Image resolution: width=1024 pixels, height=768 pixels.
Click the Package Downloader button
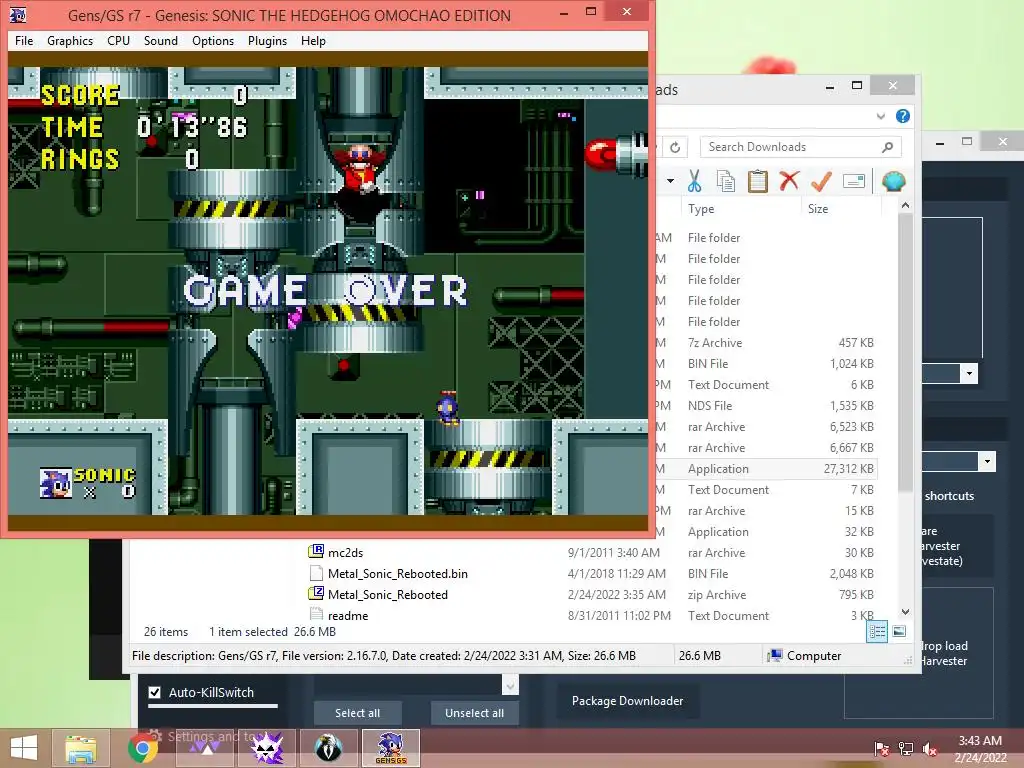628,701
